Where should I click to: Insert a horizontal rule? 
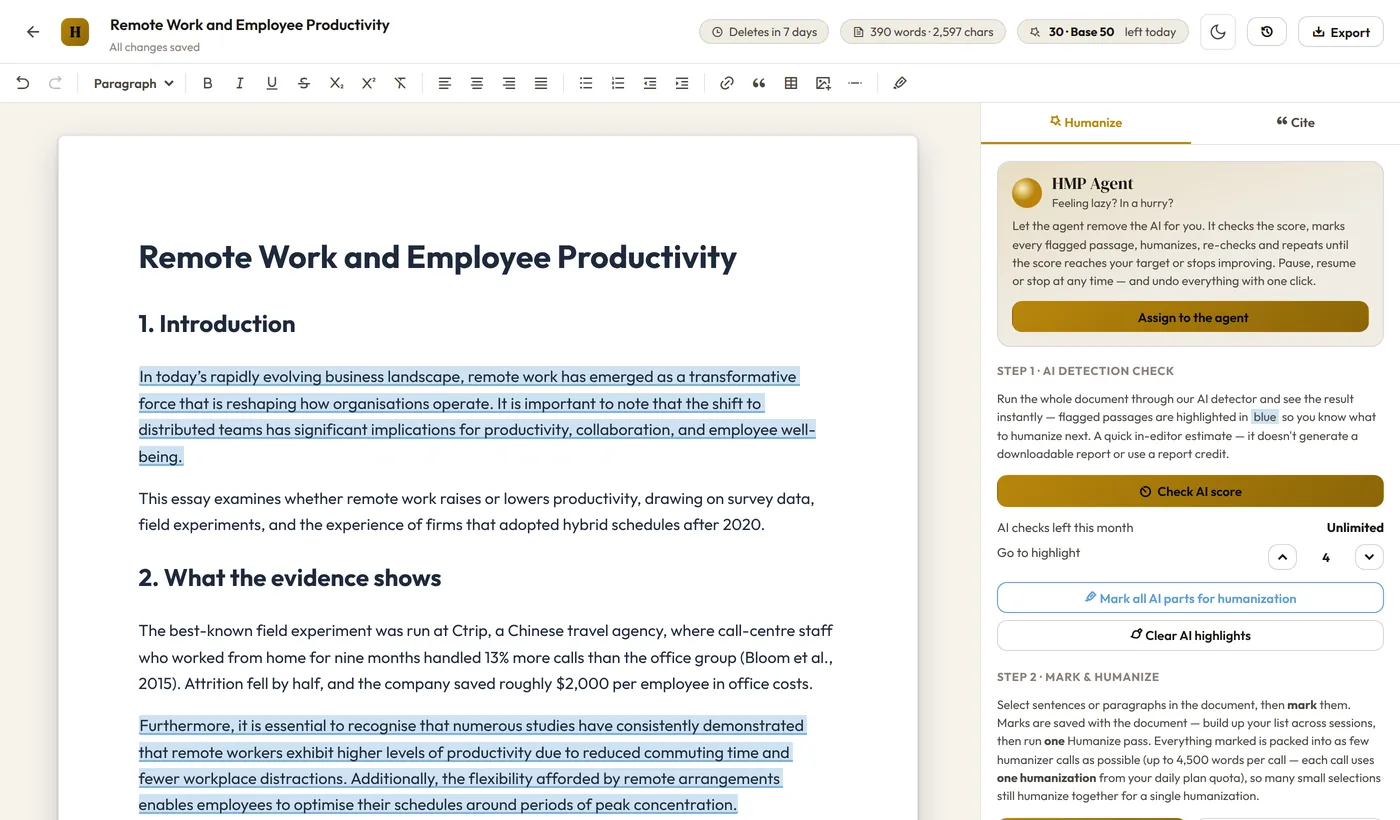tap(855, 84)
